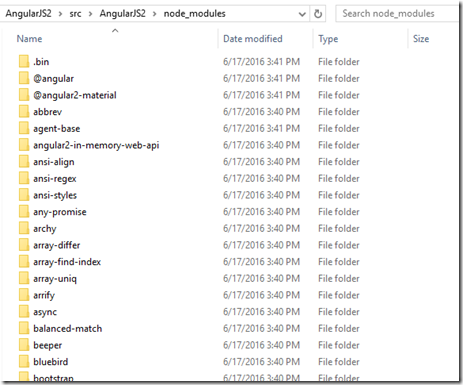Click File folder type for beeper

pyautogui.click(x=339, y=345)
